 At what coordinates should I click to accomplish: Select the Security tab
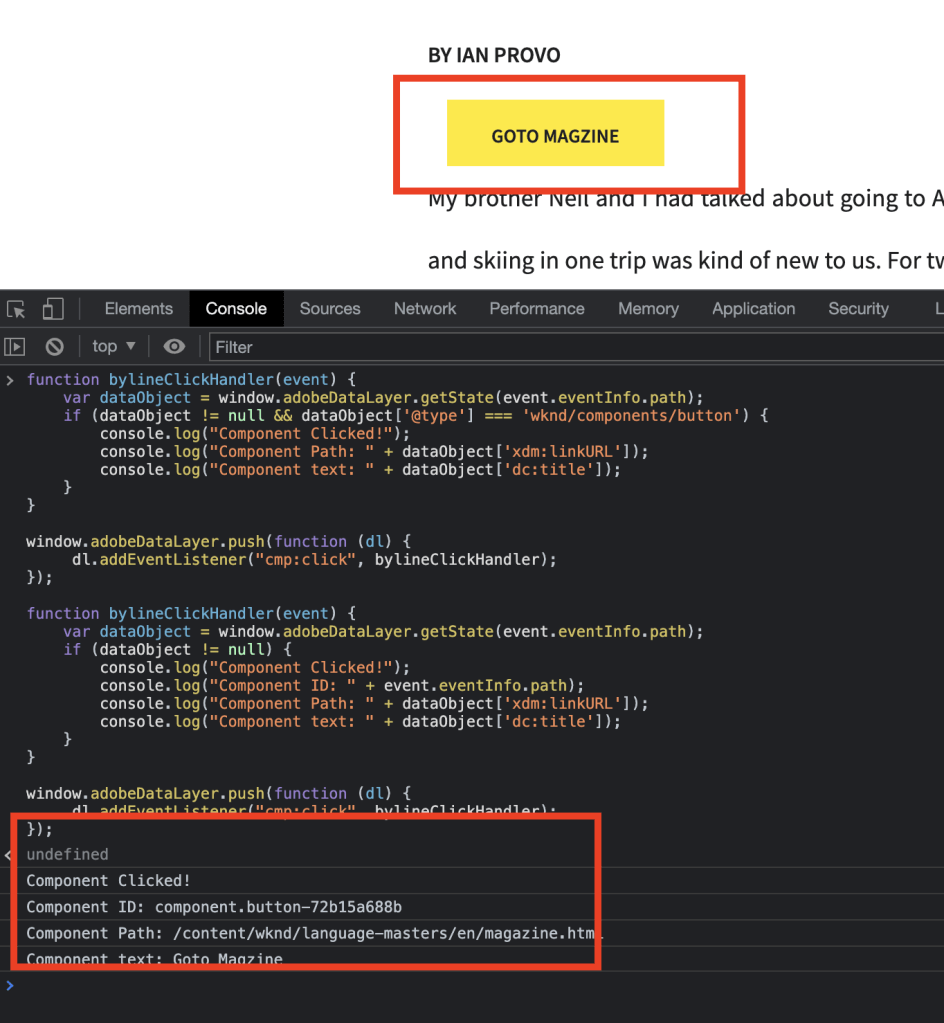coord(858,309)
